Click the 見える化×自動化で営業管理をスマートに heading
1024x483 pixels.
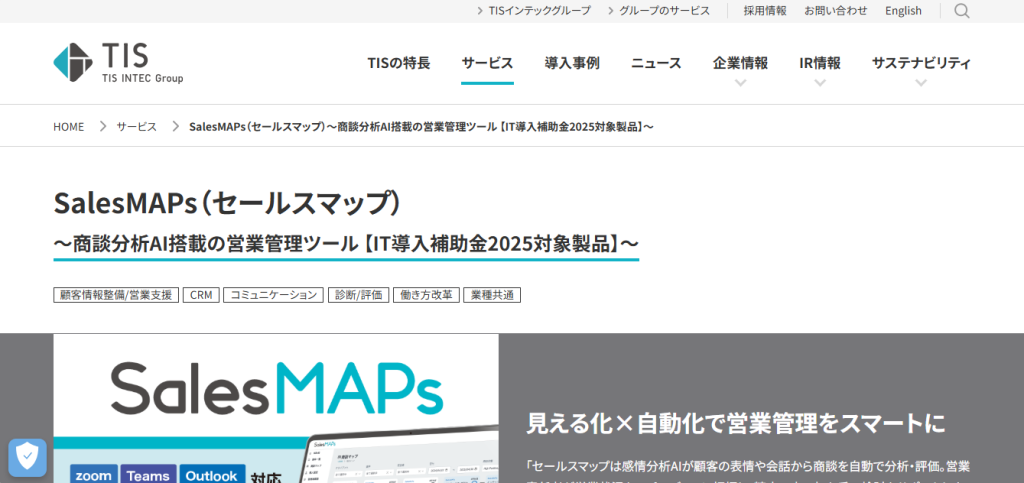click(x=736, y=424)
